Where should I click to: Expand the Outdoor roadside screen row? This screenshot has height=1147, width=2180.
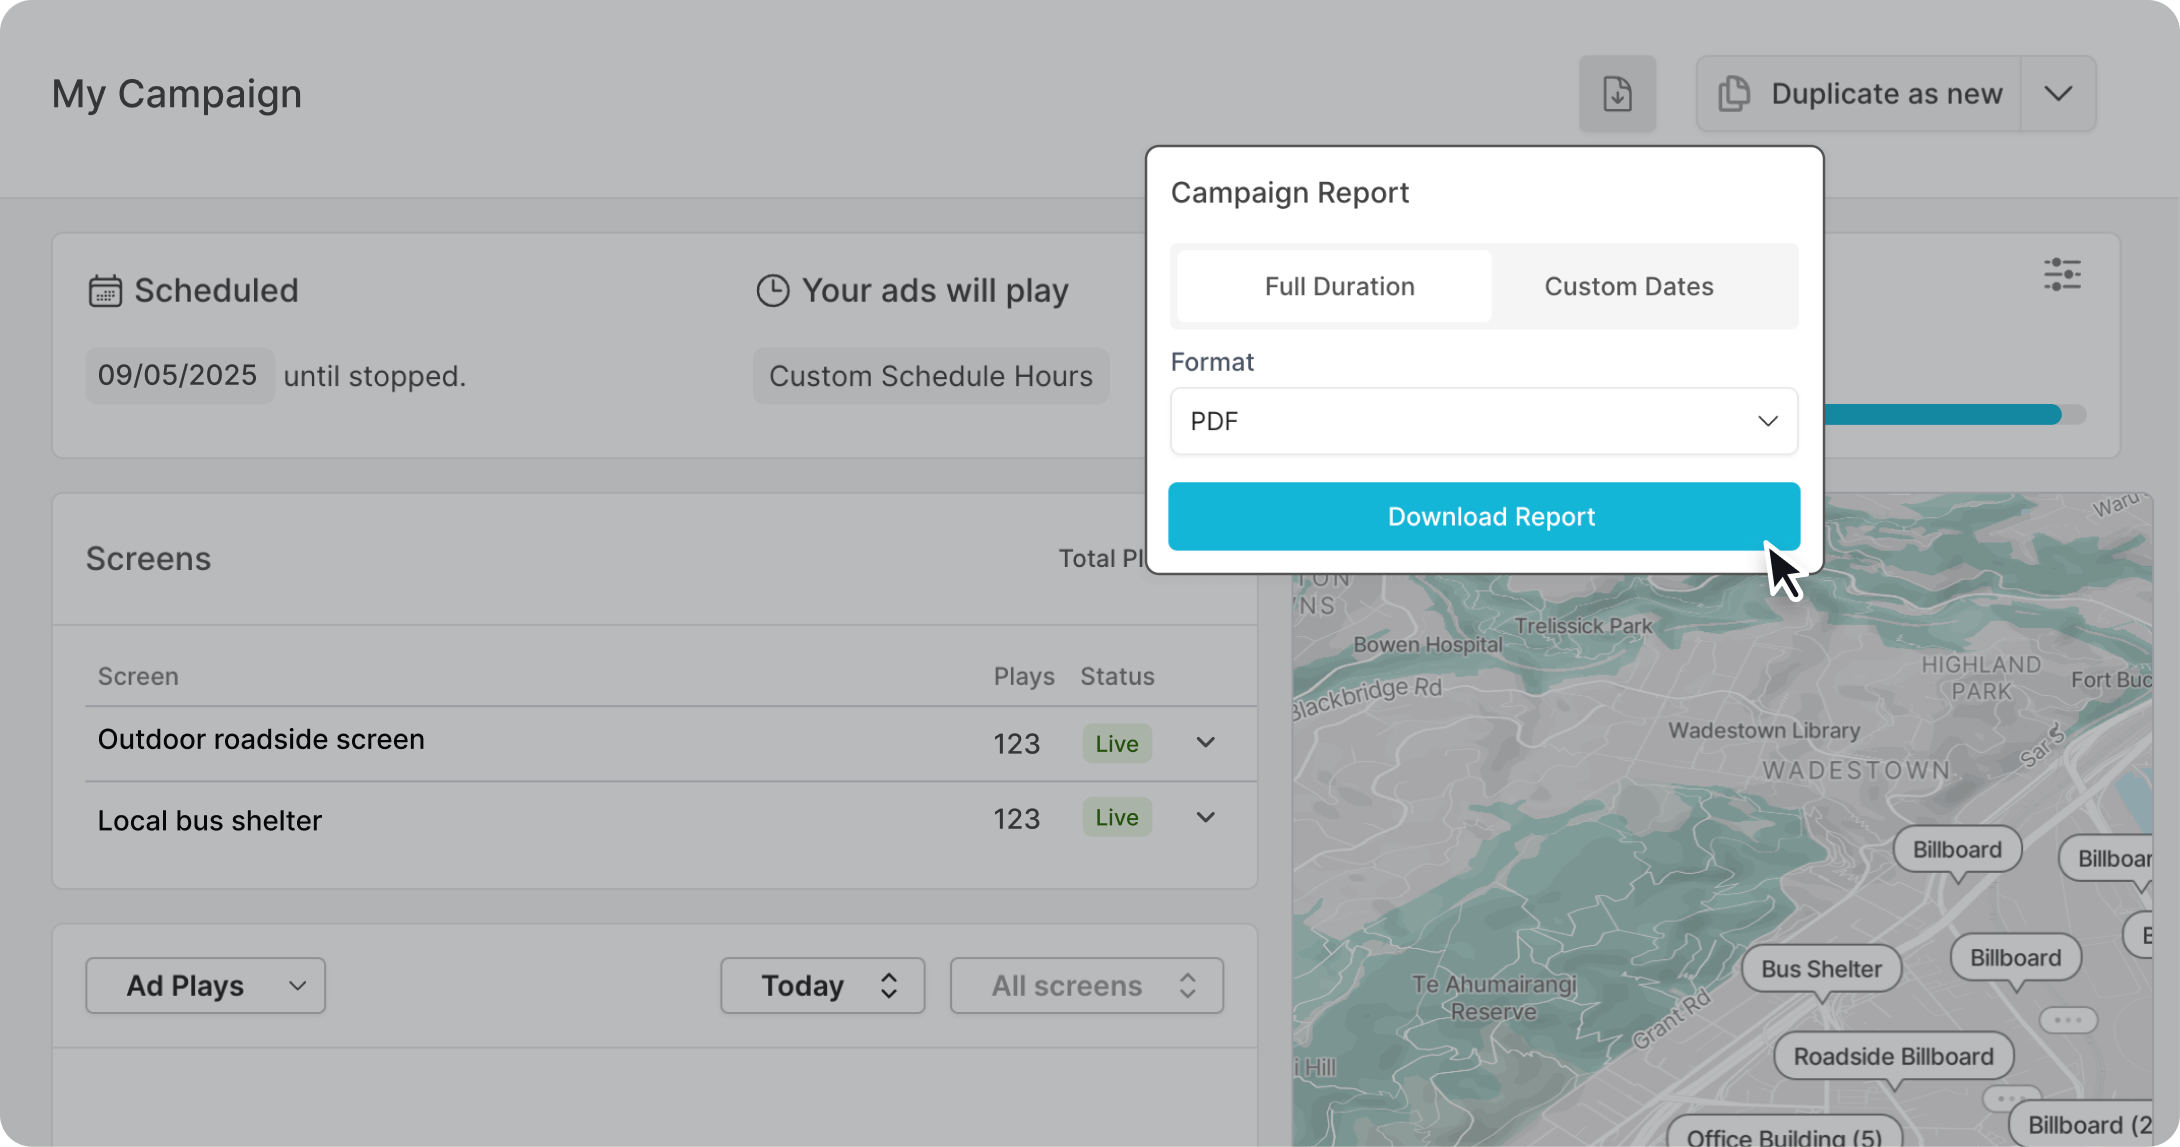1205,743
